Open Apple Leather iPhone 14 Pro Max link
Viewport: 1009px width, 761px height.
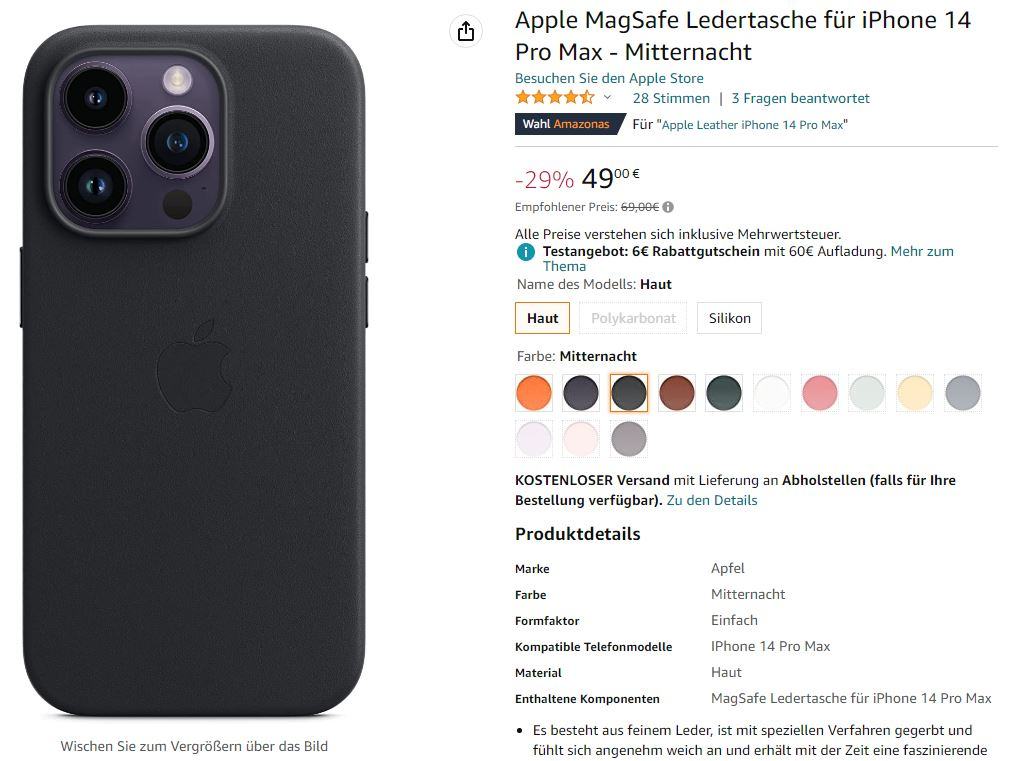(x=752, y=125)
